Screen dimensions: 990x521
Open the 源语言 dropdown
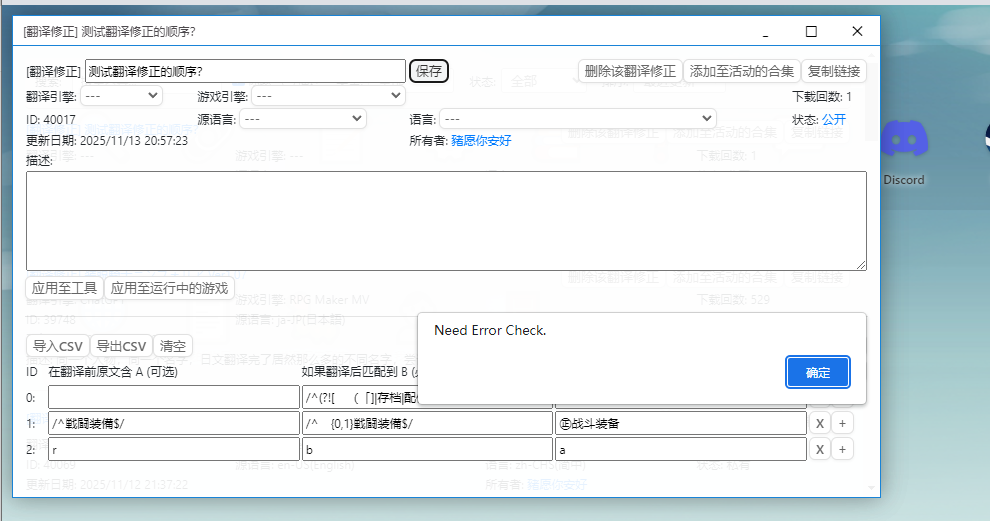click(x=303, y=118)
